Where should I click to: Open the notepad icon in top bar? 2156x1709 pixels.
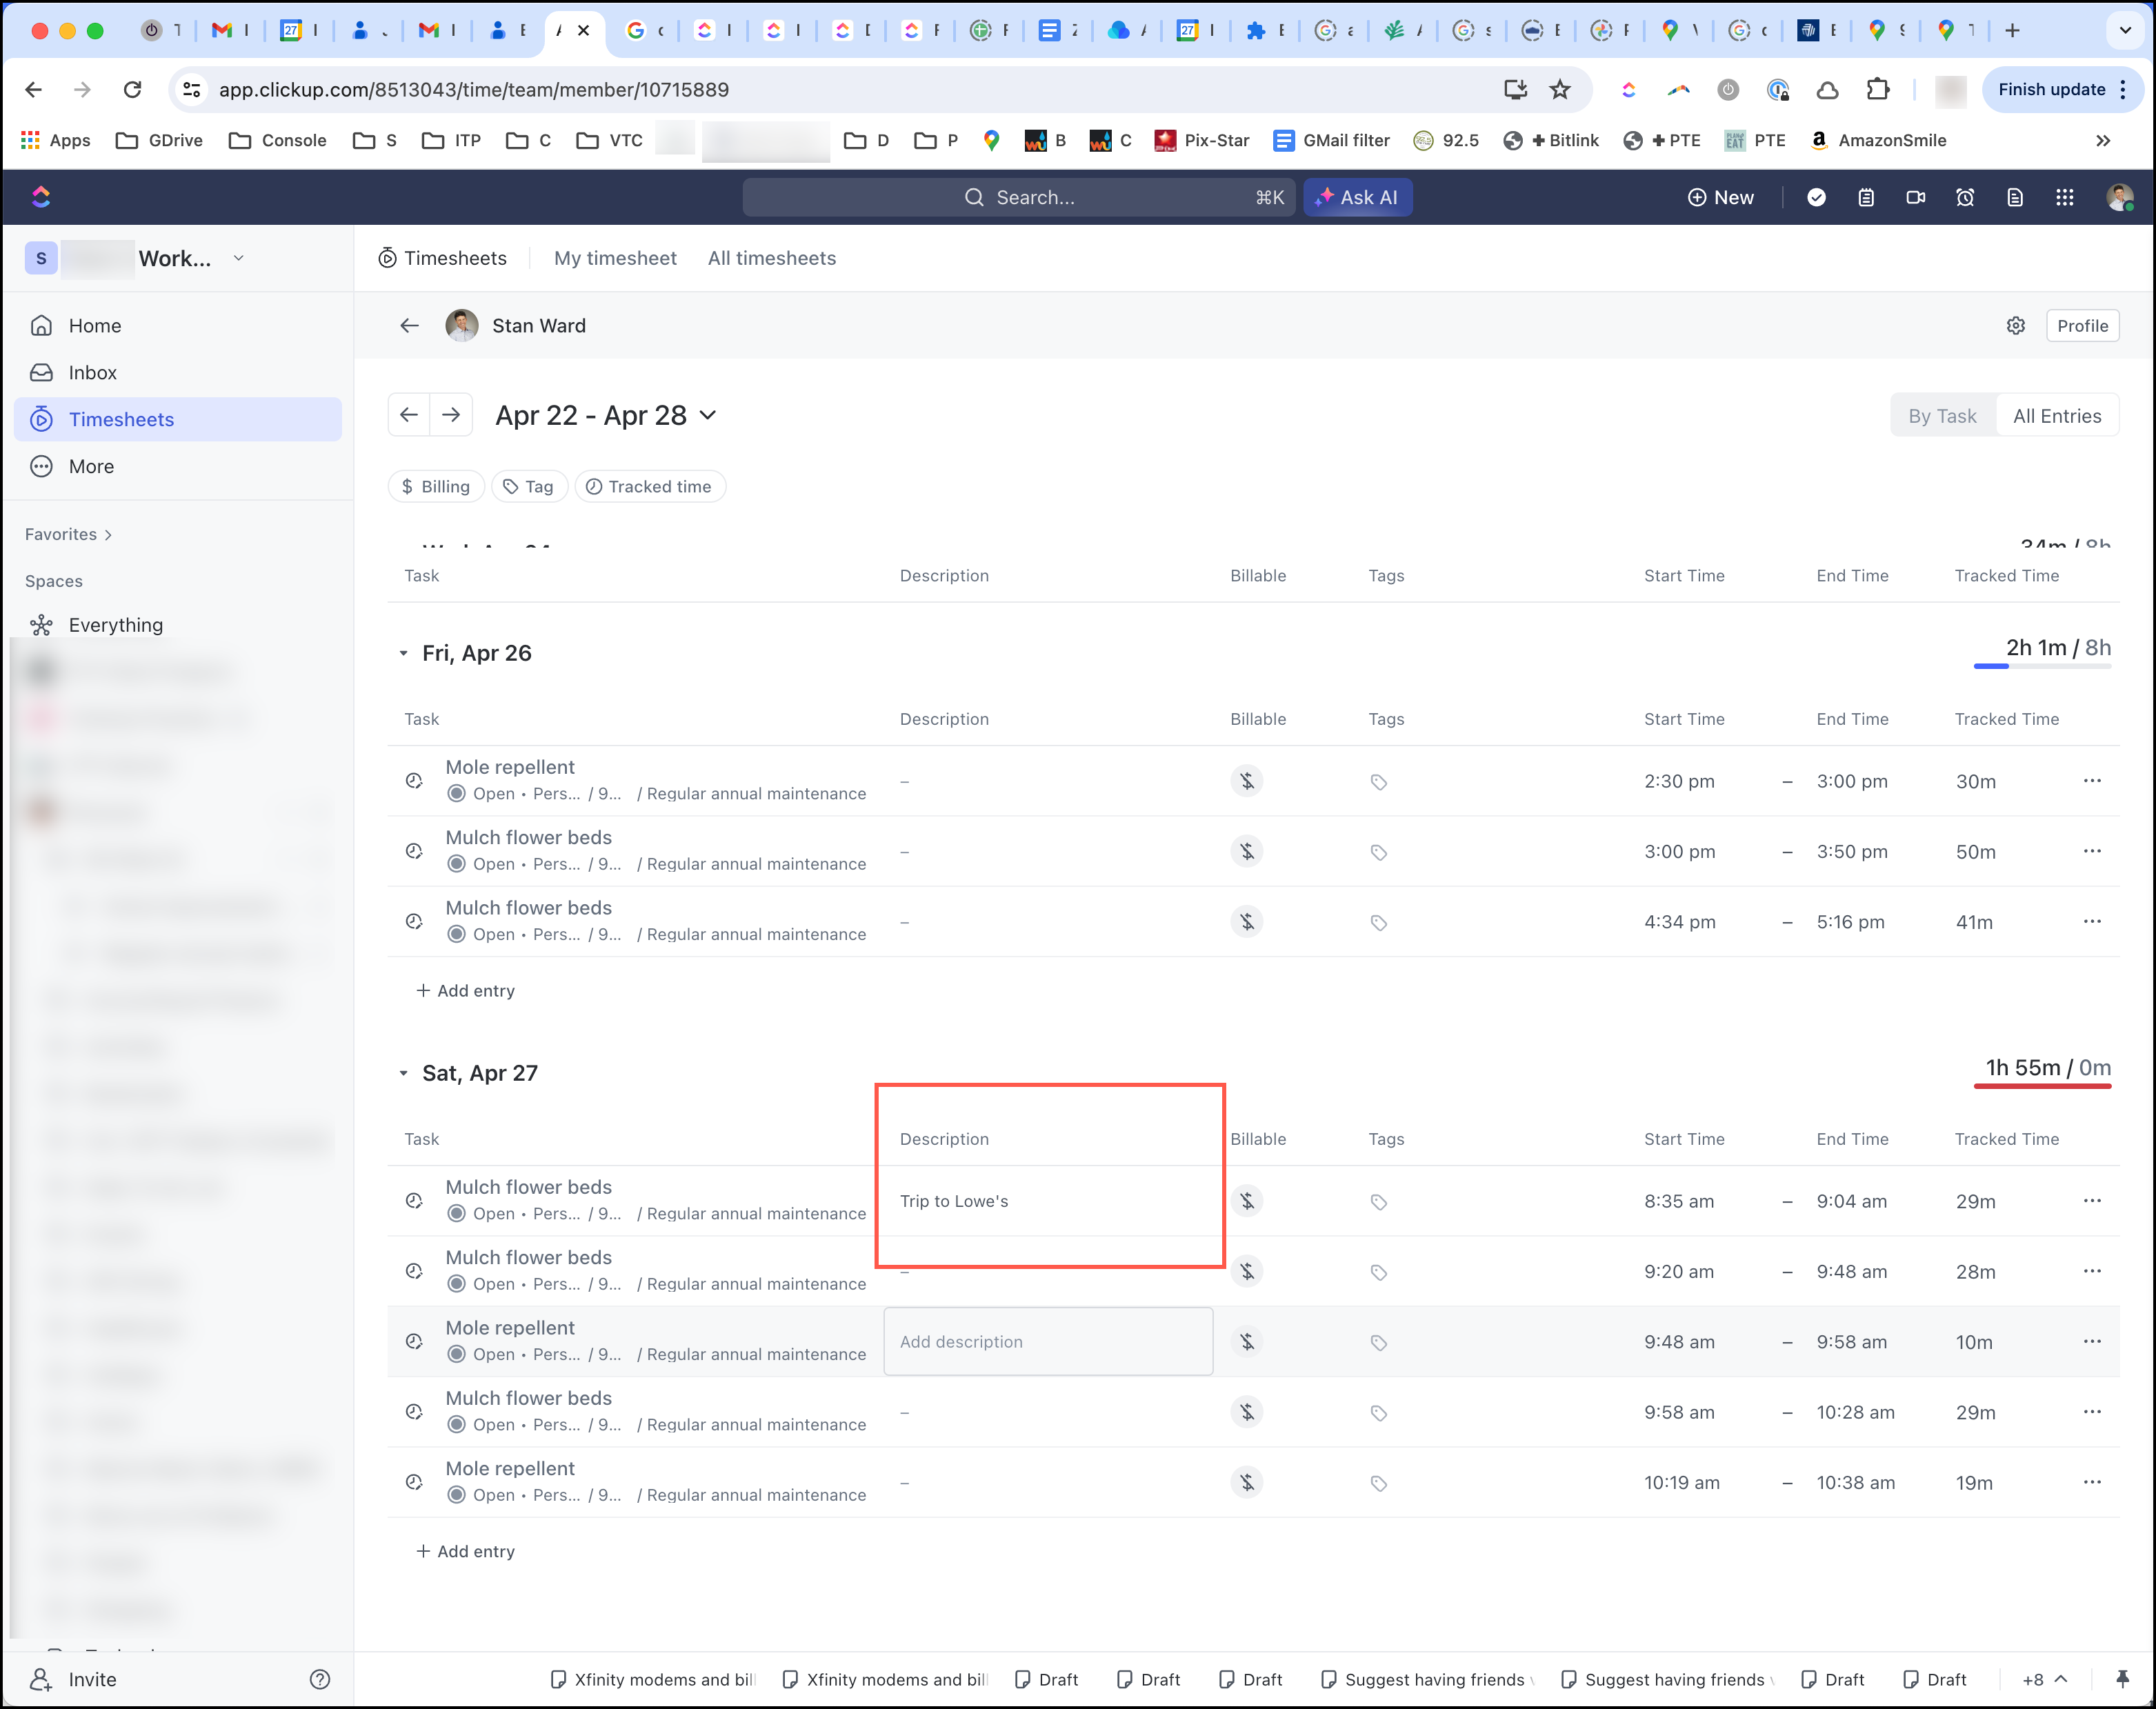click(x=1866, y=197)
